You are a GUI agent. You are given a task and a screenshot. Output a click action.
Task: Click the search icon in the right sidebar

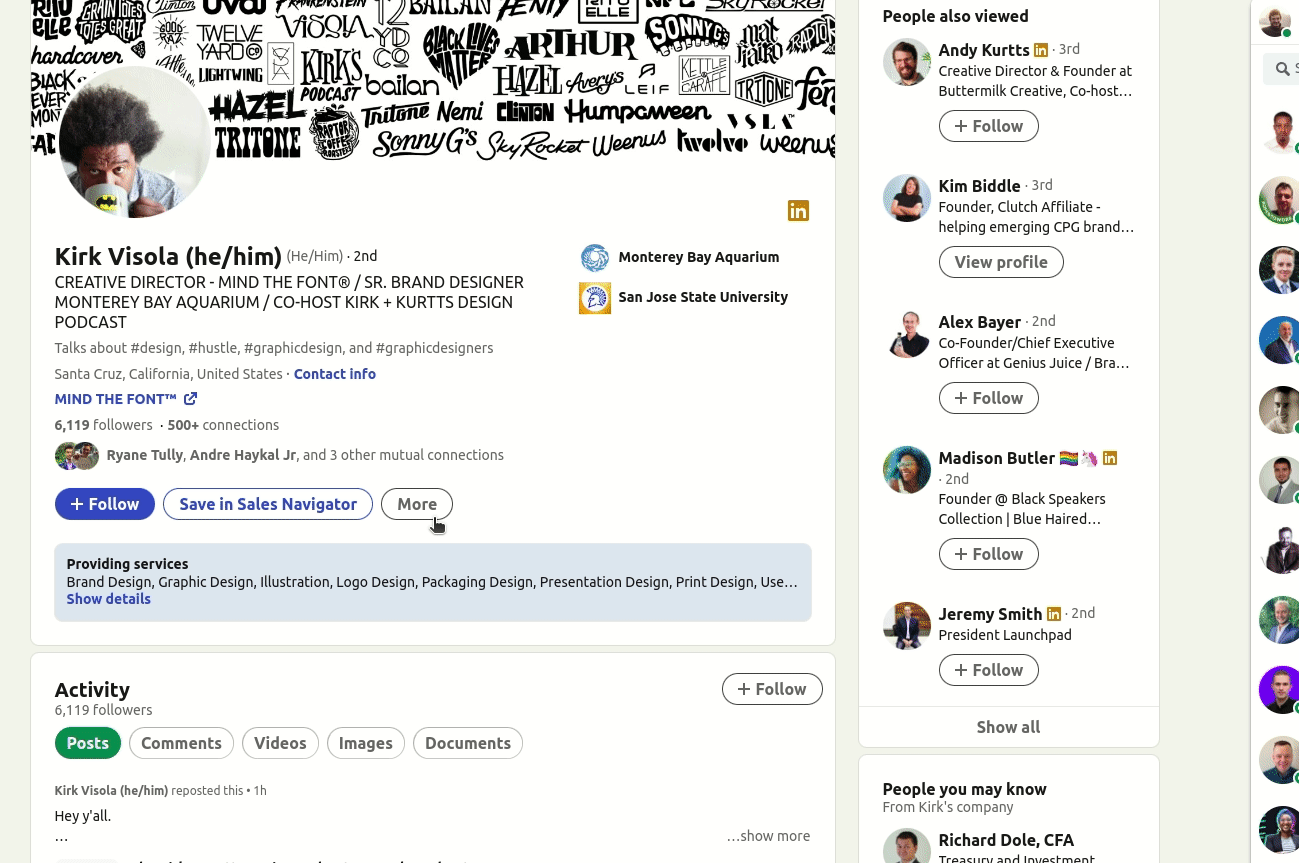1282,69
